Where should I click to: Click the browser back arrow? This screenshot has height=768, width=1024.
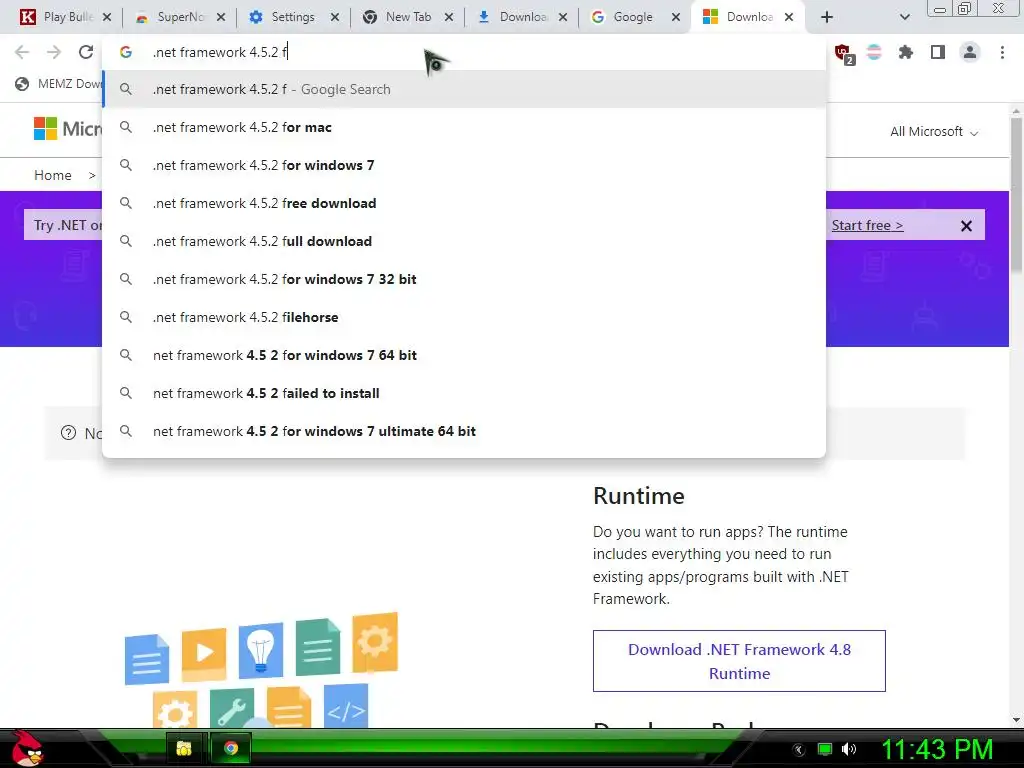pyautogui.click(x=22, y=52)
